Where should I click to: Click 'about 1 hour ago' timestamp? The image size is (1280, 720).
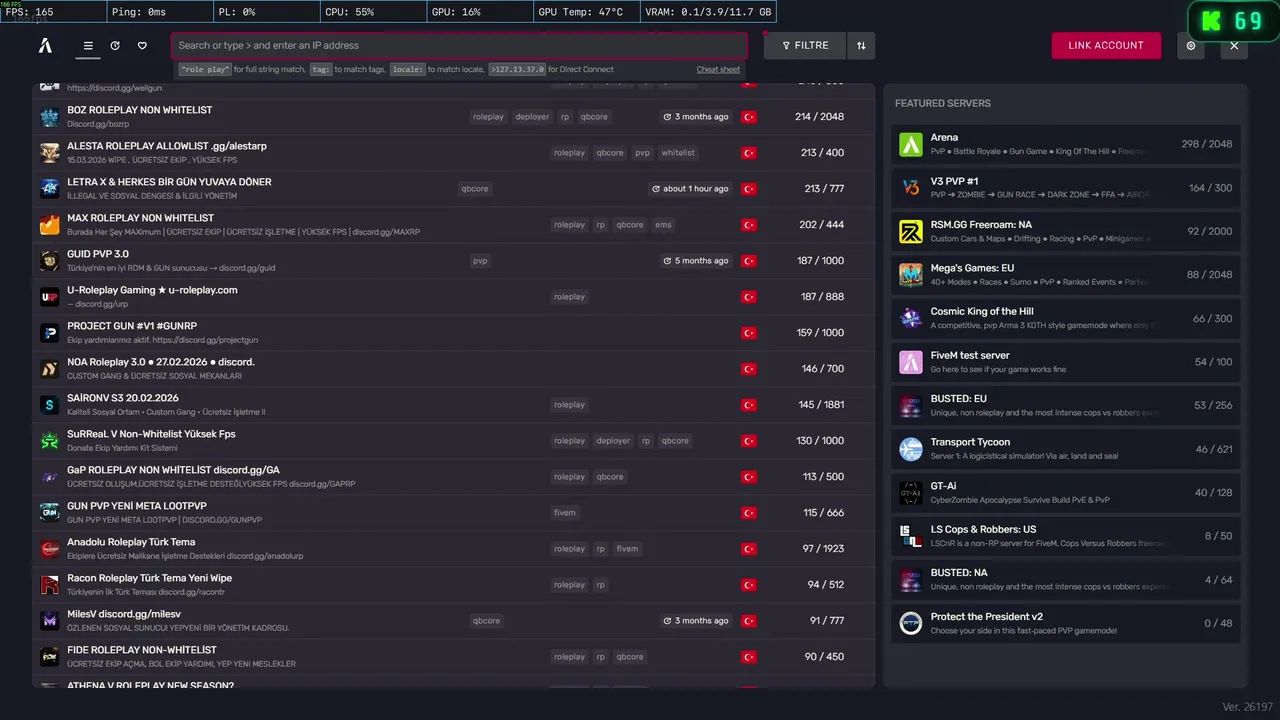tap(690, 189)
